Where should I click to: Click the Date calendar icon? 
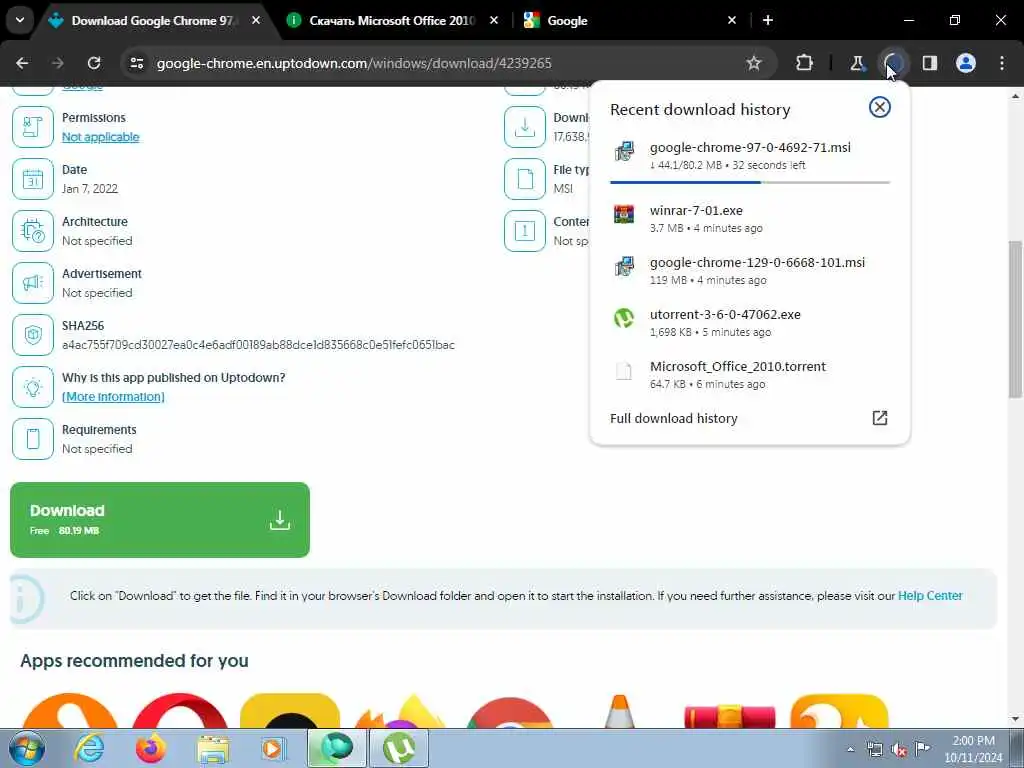(33, 179)
